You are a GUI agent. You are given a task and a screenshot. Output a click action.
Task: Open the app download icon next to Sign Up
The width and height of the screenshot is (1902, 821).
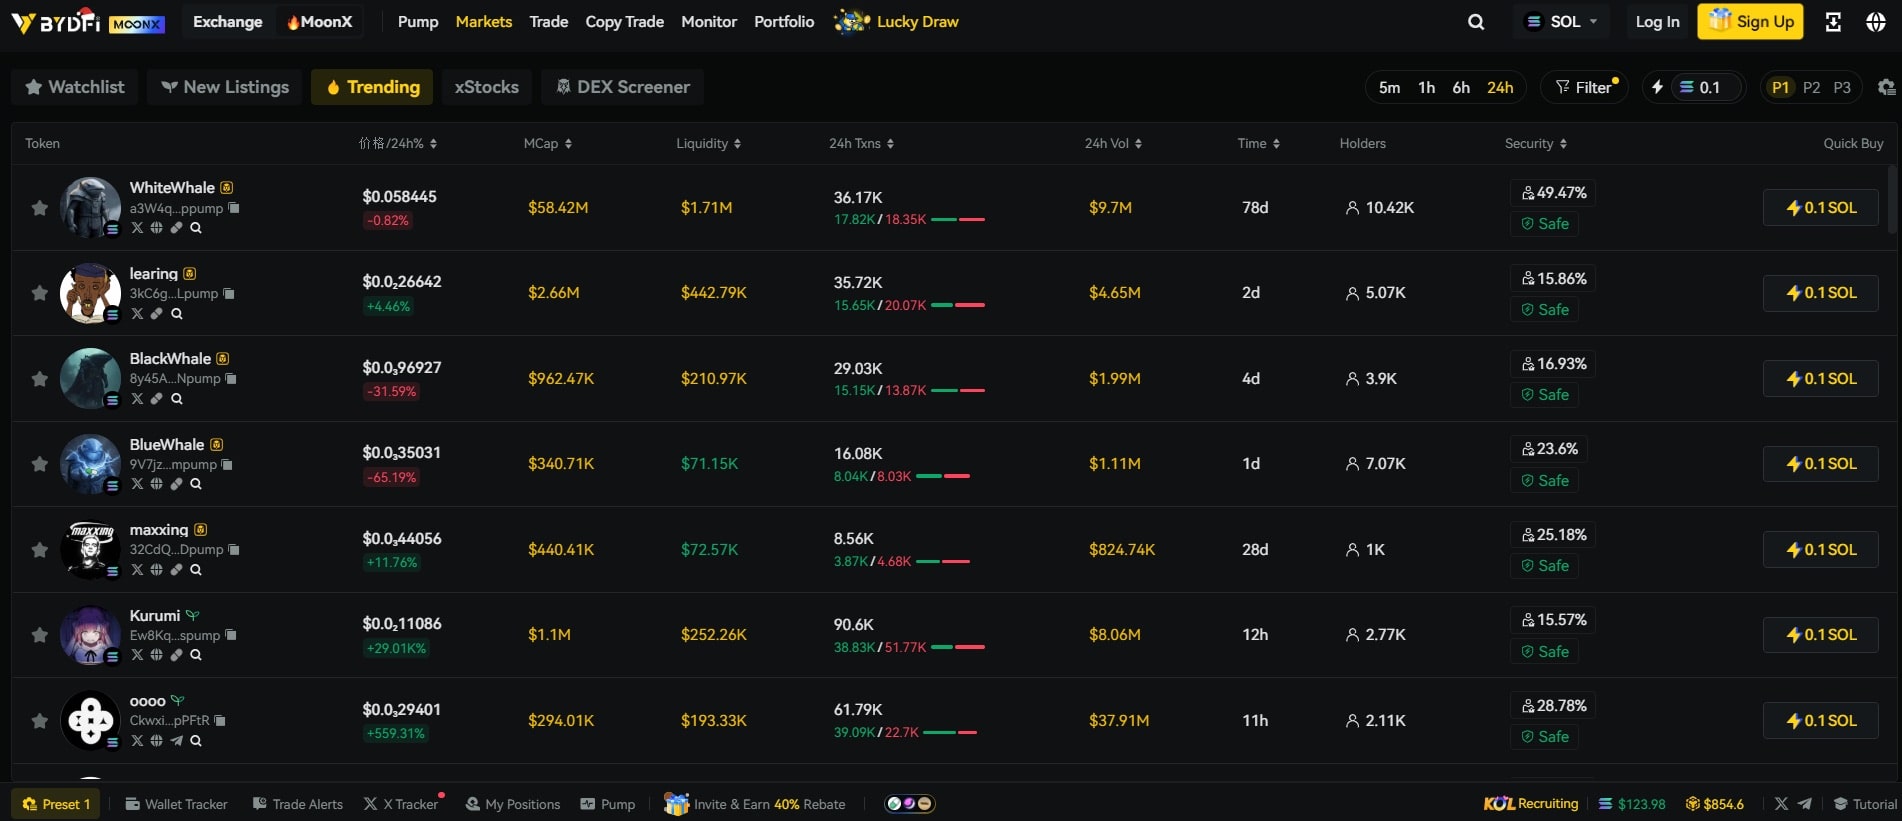coord(1833,22)
